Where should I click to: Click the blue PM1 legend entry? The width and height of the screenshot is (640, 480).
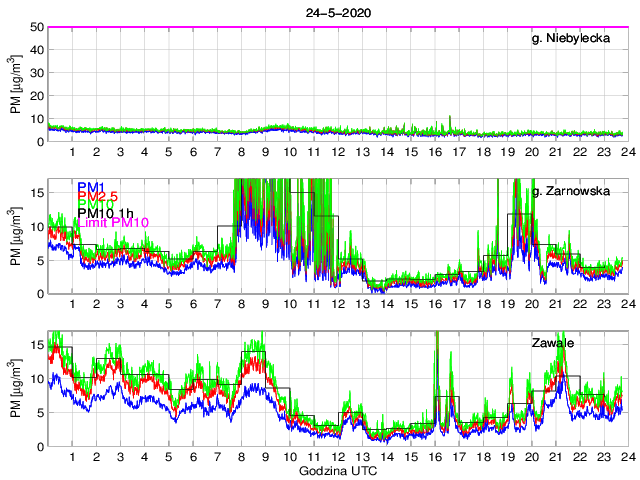click(90, 187)
